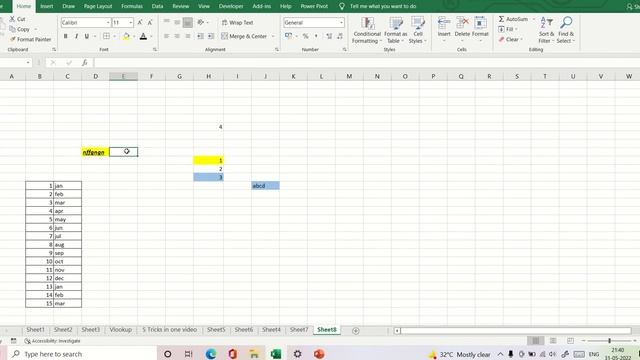Toggle Middle Align in Alignment group
Viewport: 640px width, 360px height.
tap(177, 22)
